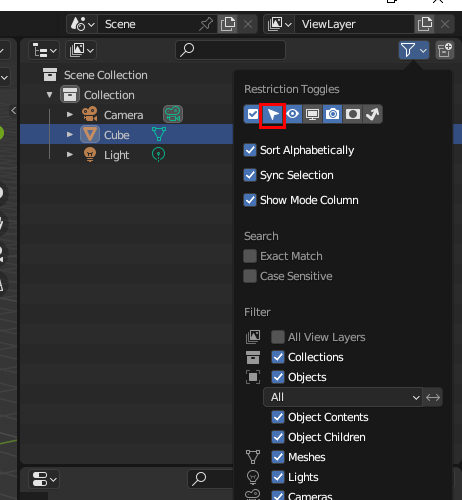Toggle the disable-in-renders camera restriction icon

click(x=332, y=114)
